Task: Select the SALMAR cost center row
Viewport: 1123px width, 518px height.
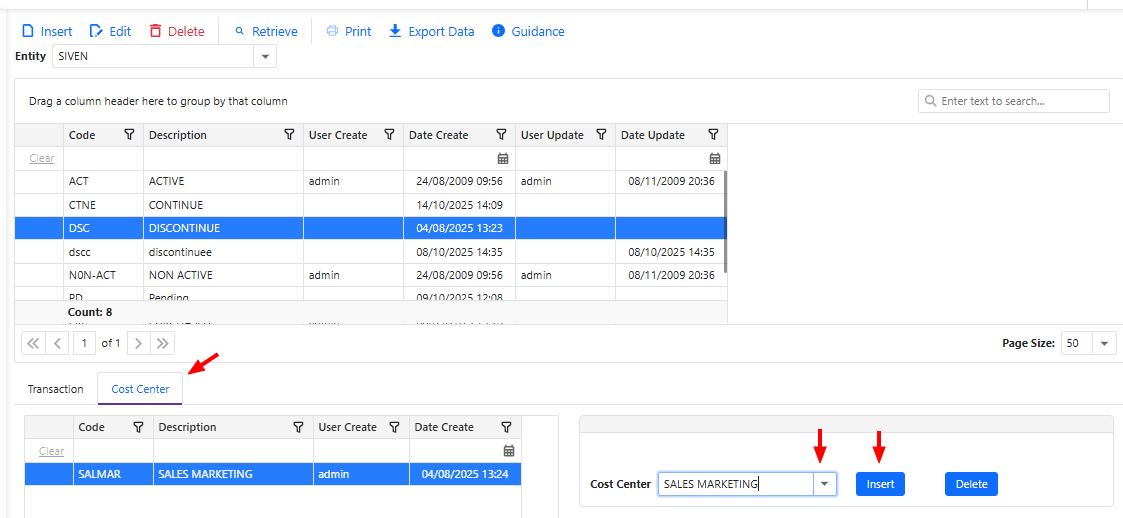Action: click(273, 474)
